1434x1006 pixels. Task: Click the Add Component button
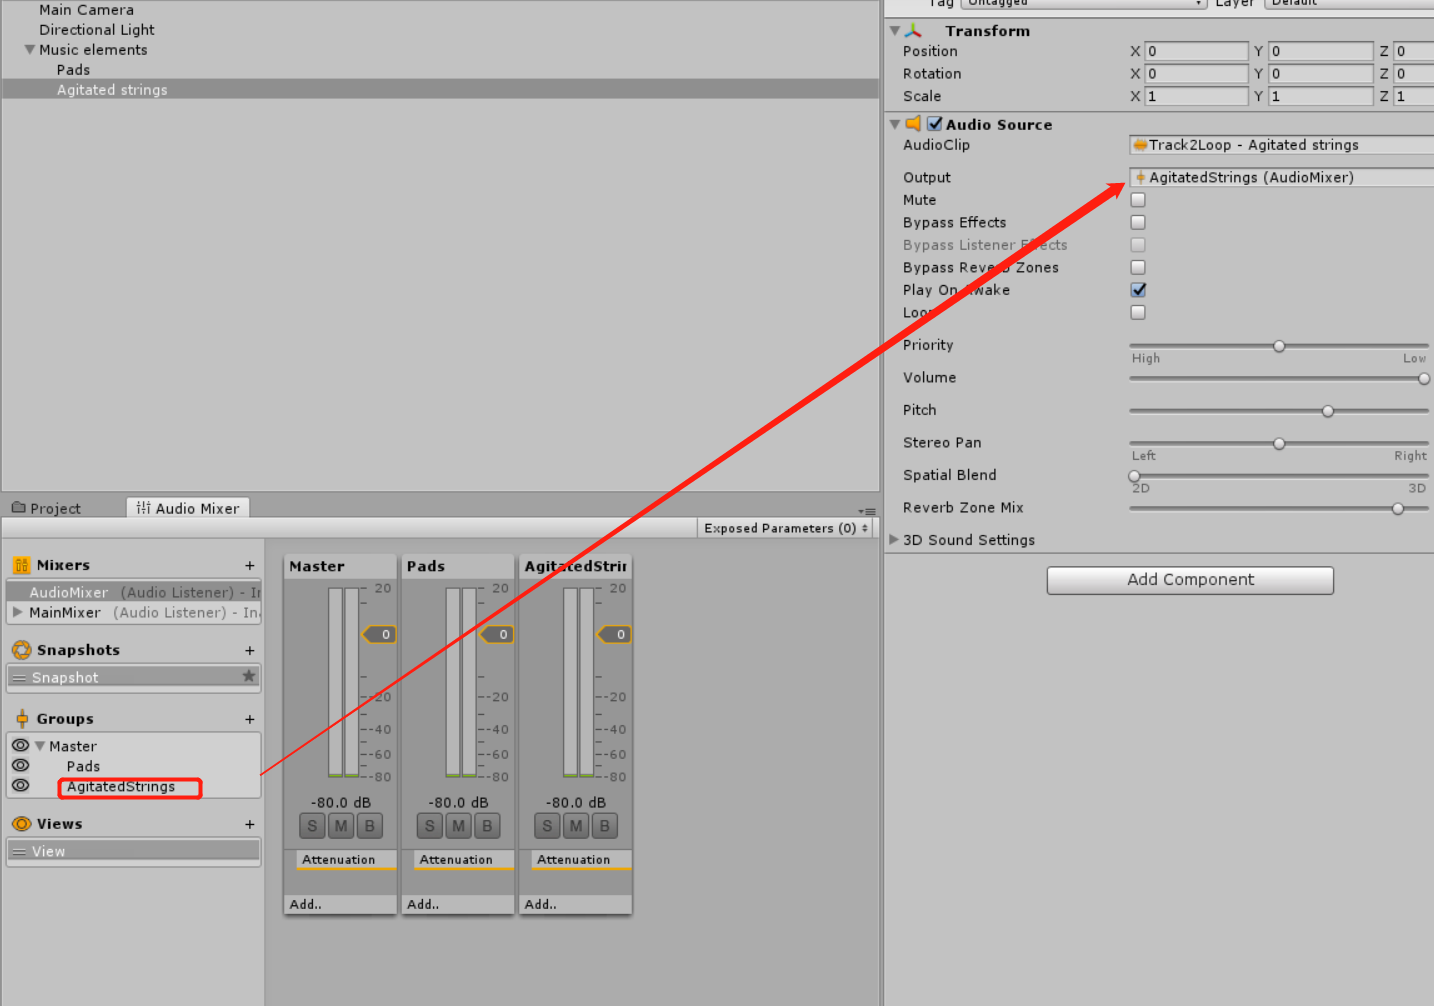pos(1190,580)
